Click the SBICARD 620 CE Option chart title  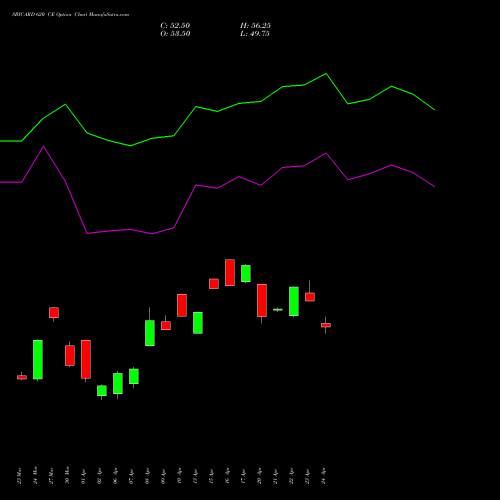tap(70, 15)
